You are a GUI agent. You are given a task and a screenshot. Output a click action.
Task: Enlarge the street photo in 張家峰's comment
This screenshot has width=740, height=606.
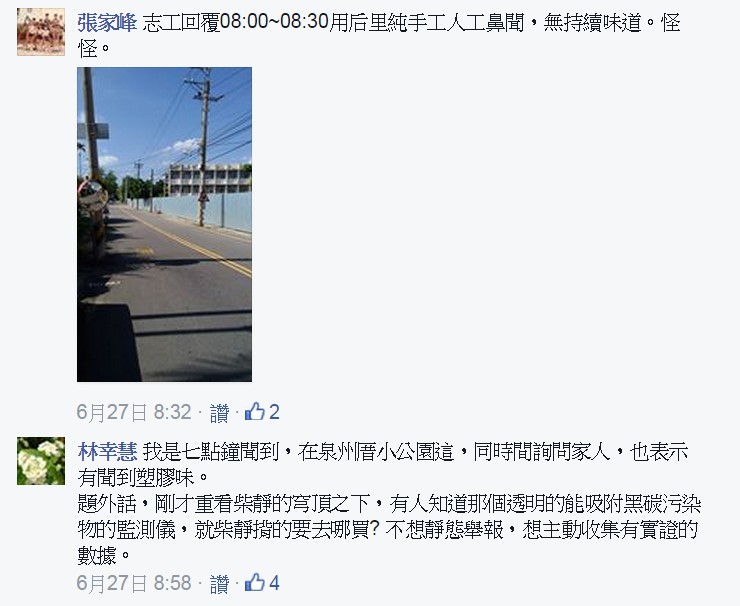pyautogui.click(x=164, y=224)
